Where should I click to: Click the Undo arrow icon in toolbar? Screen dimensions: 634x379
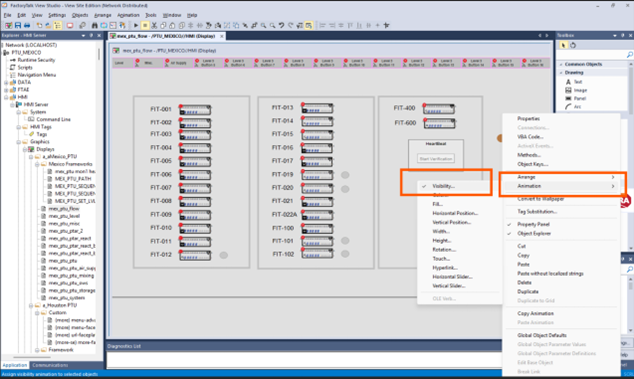click(x=281, y=25)
